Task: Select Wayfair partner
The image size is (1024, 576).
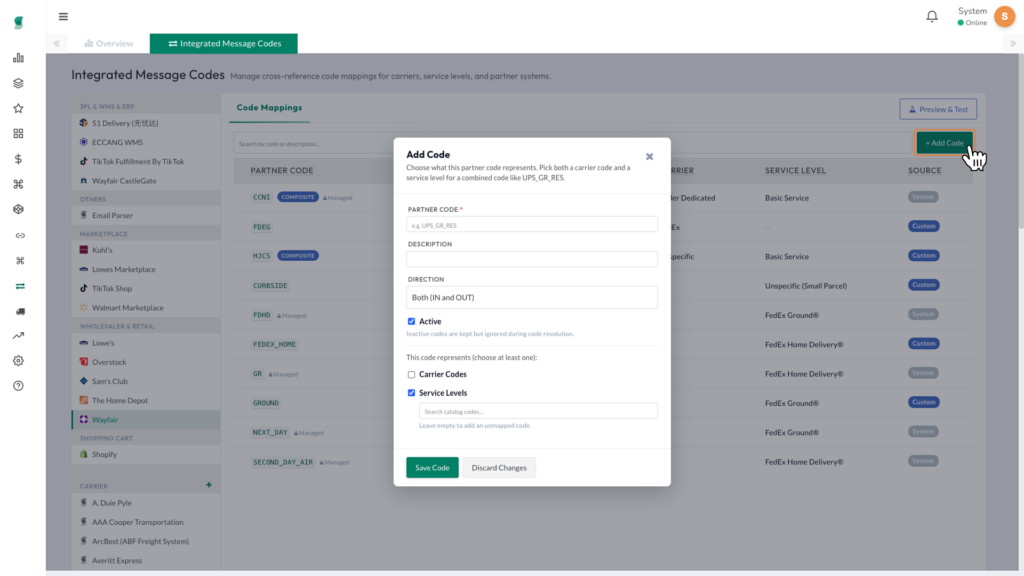Action: (146, 419)
